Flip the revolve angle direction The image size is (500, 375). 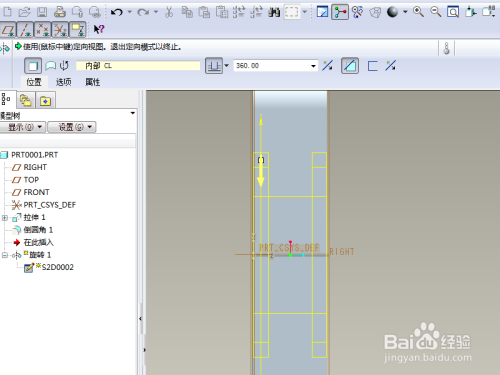(x=327, y=66)
